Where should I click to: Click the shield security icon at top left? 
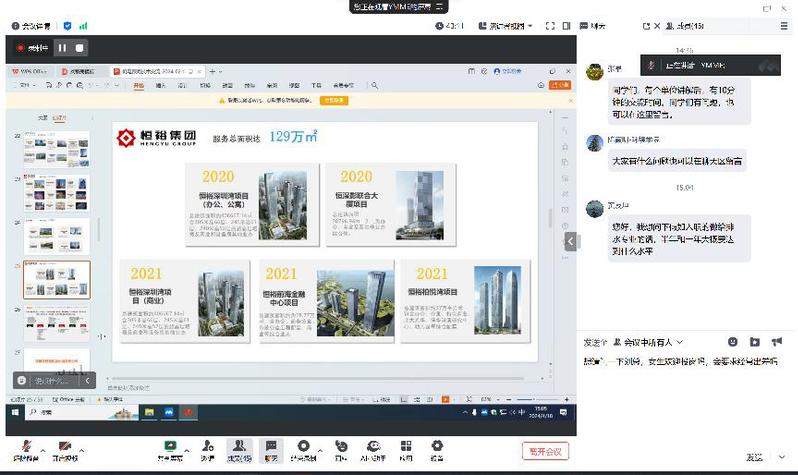pos(67,26)
